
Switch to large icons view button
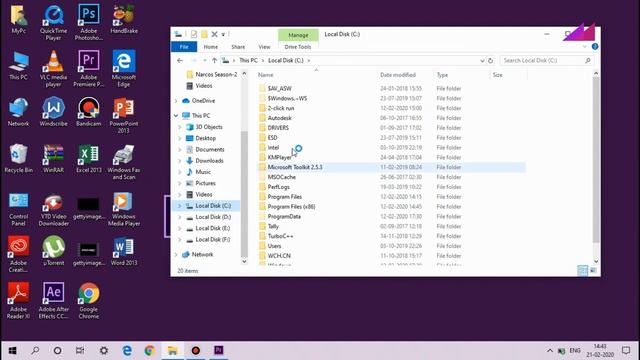click(x=593, y=270)
